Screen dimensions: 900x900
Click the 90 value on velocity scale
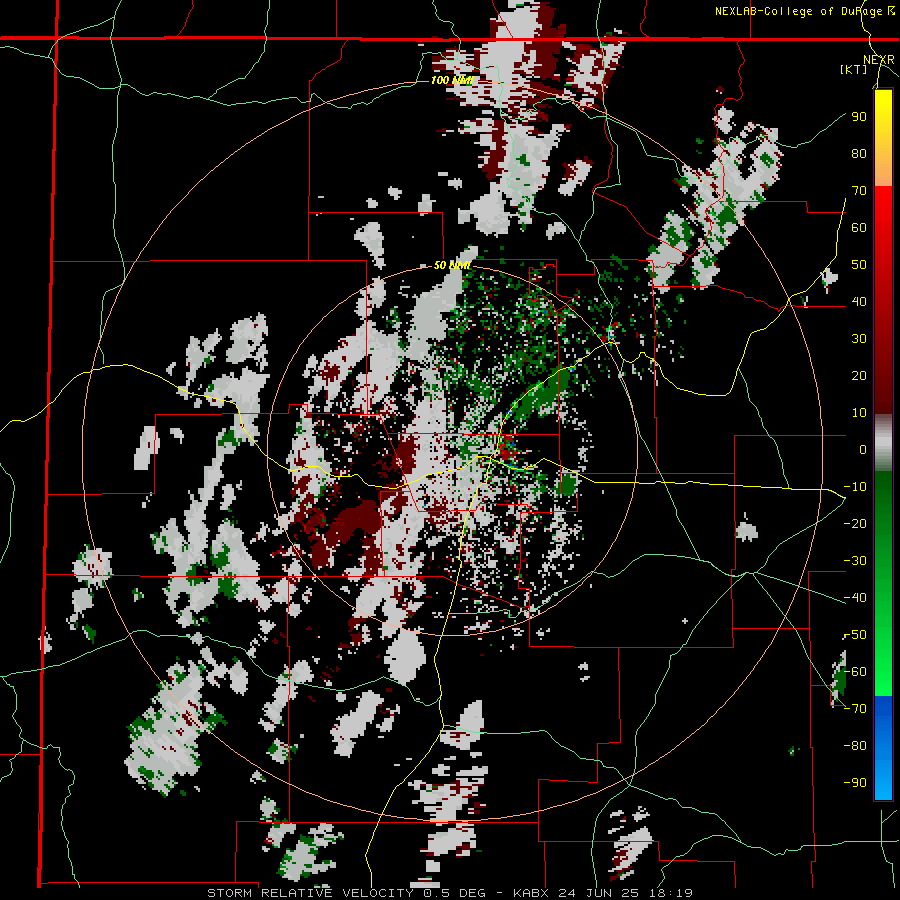pos(859,117)
